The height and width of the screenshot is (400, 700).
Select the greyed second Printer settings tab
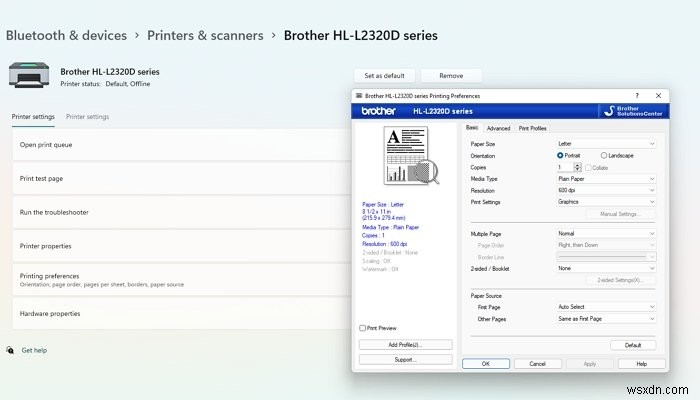[x=88, y=117]
